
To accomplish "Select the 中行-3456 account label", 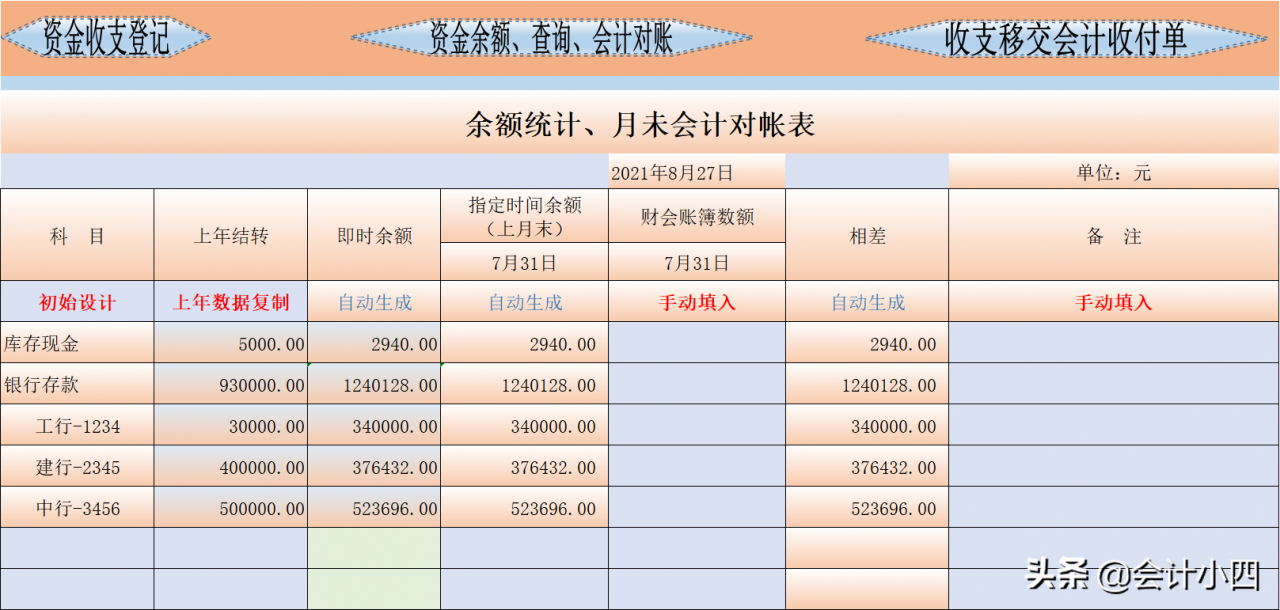I will pos(75,507).
